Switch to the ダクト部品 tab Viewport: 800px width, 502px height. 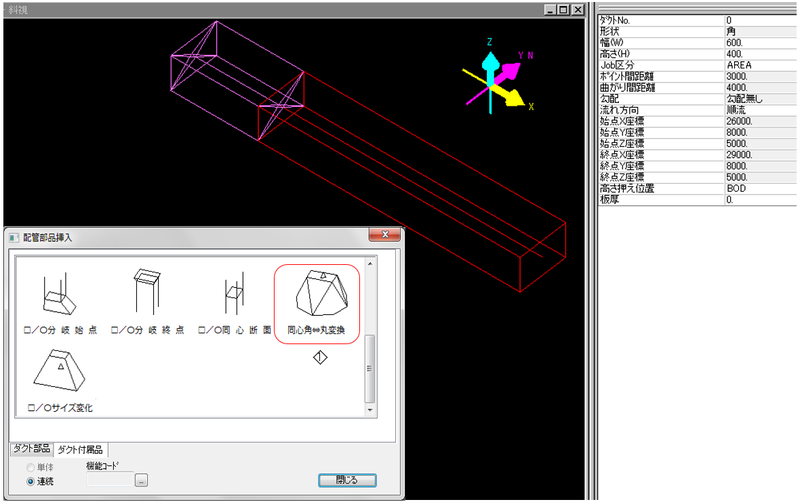(30, 449)
